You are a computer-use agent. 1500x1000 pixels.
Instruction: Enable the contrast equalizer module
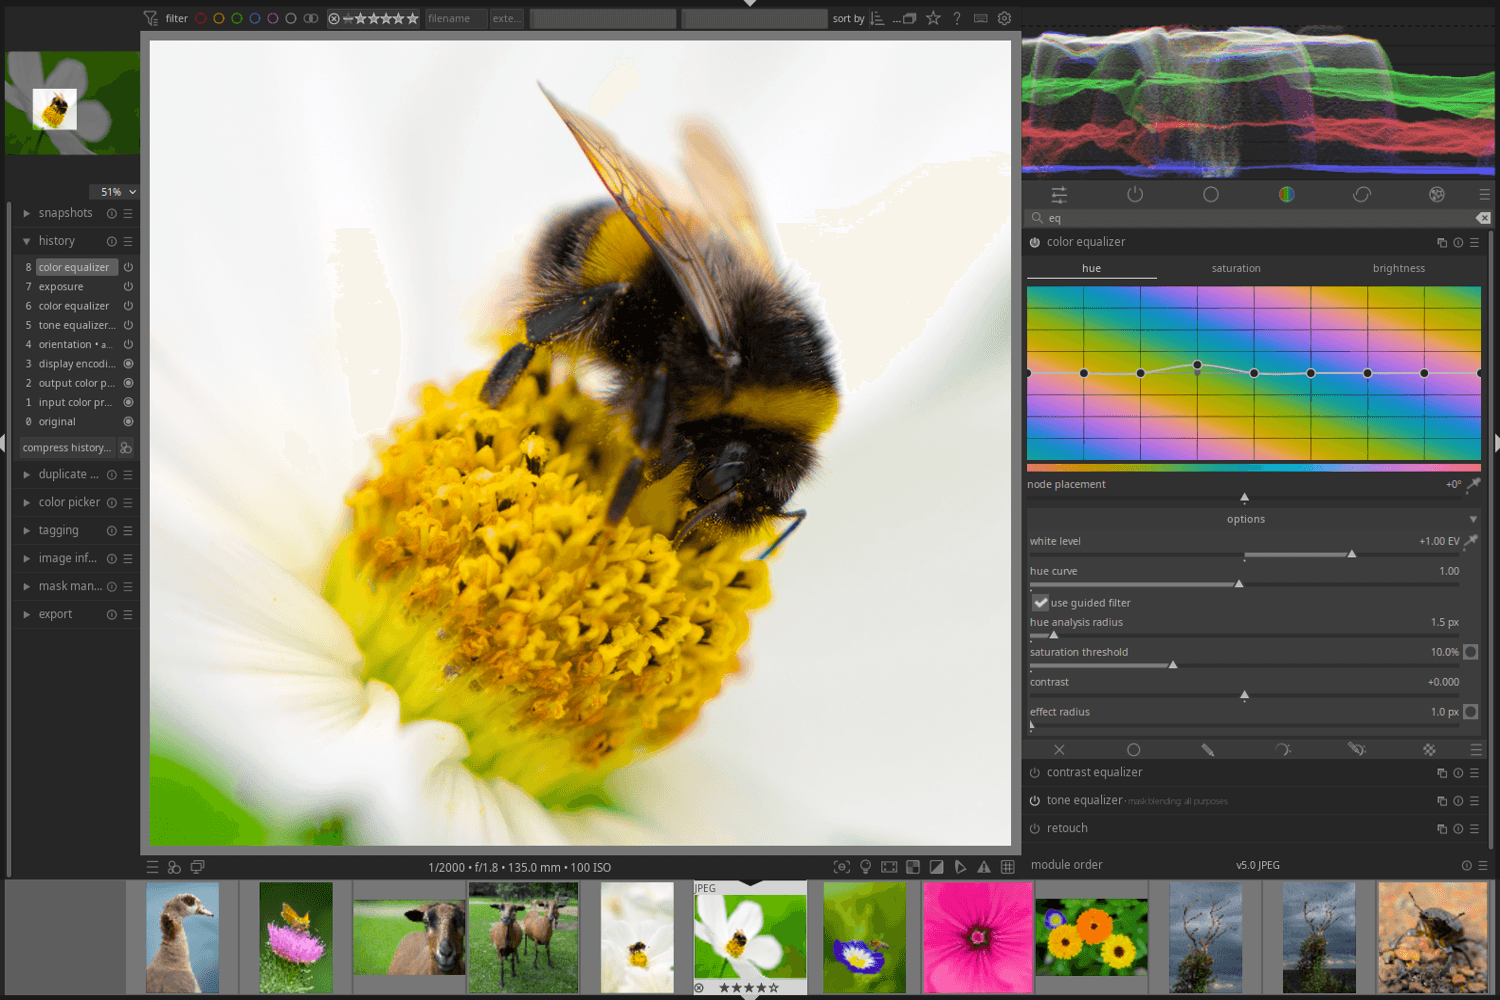[1035, 773]
